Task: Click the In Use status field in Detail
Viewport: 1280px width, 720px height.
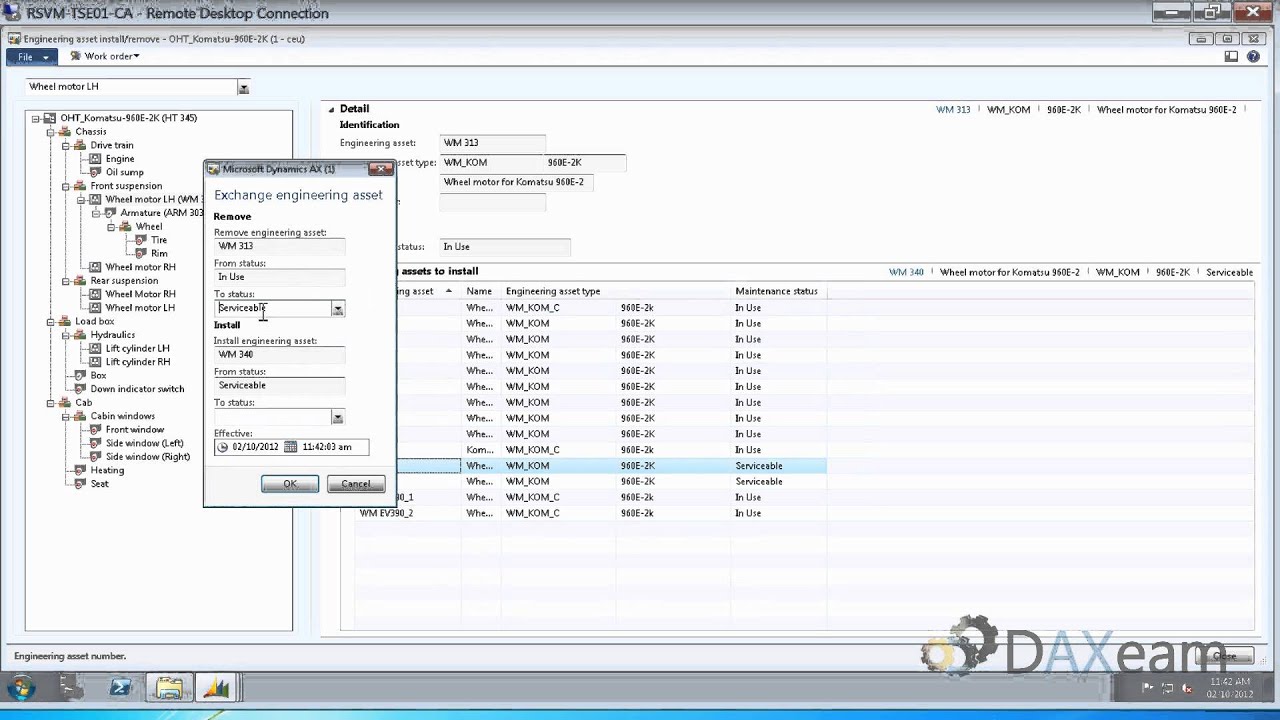Action: [505, 247]
